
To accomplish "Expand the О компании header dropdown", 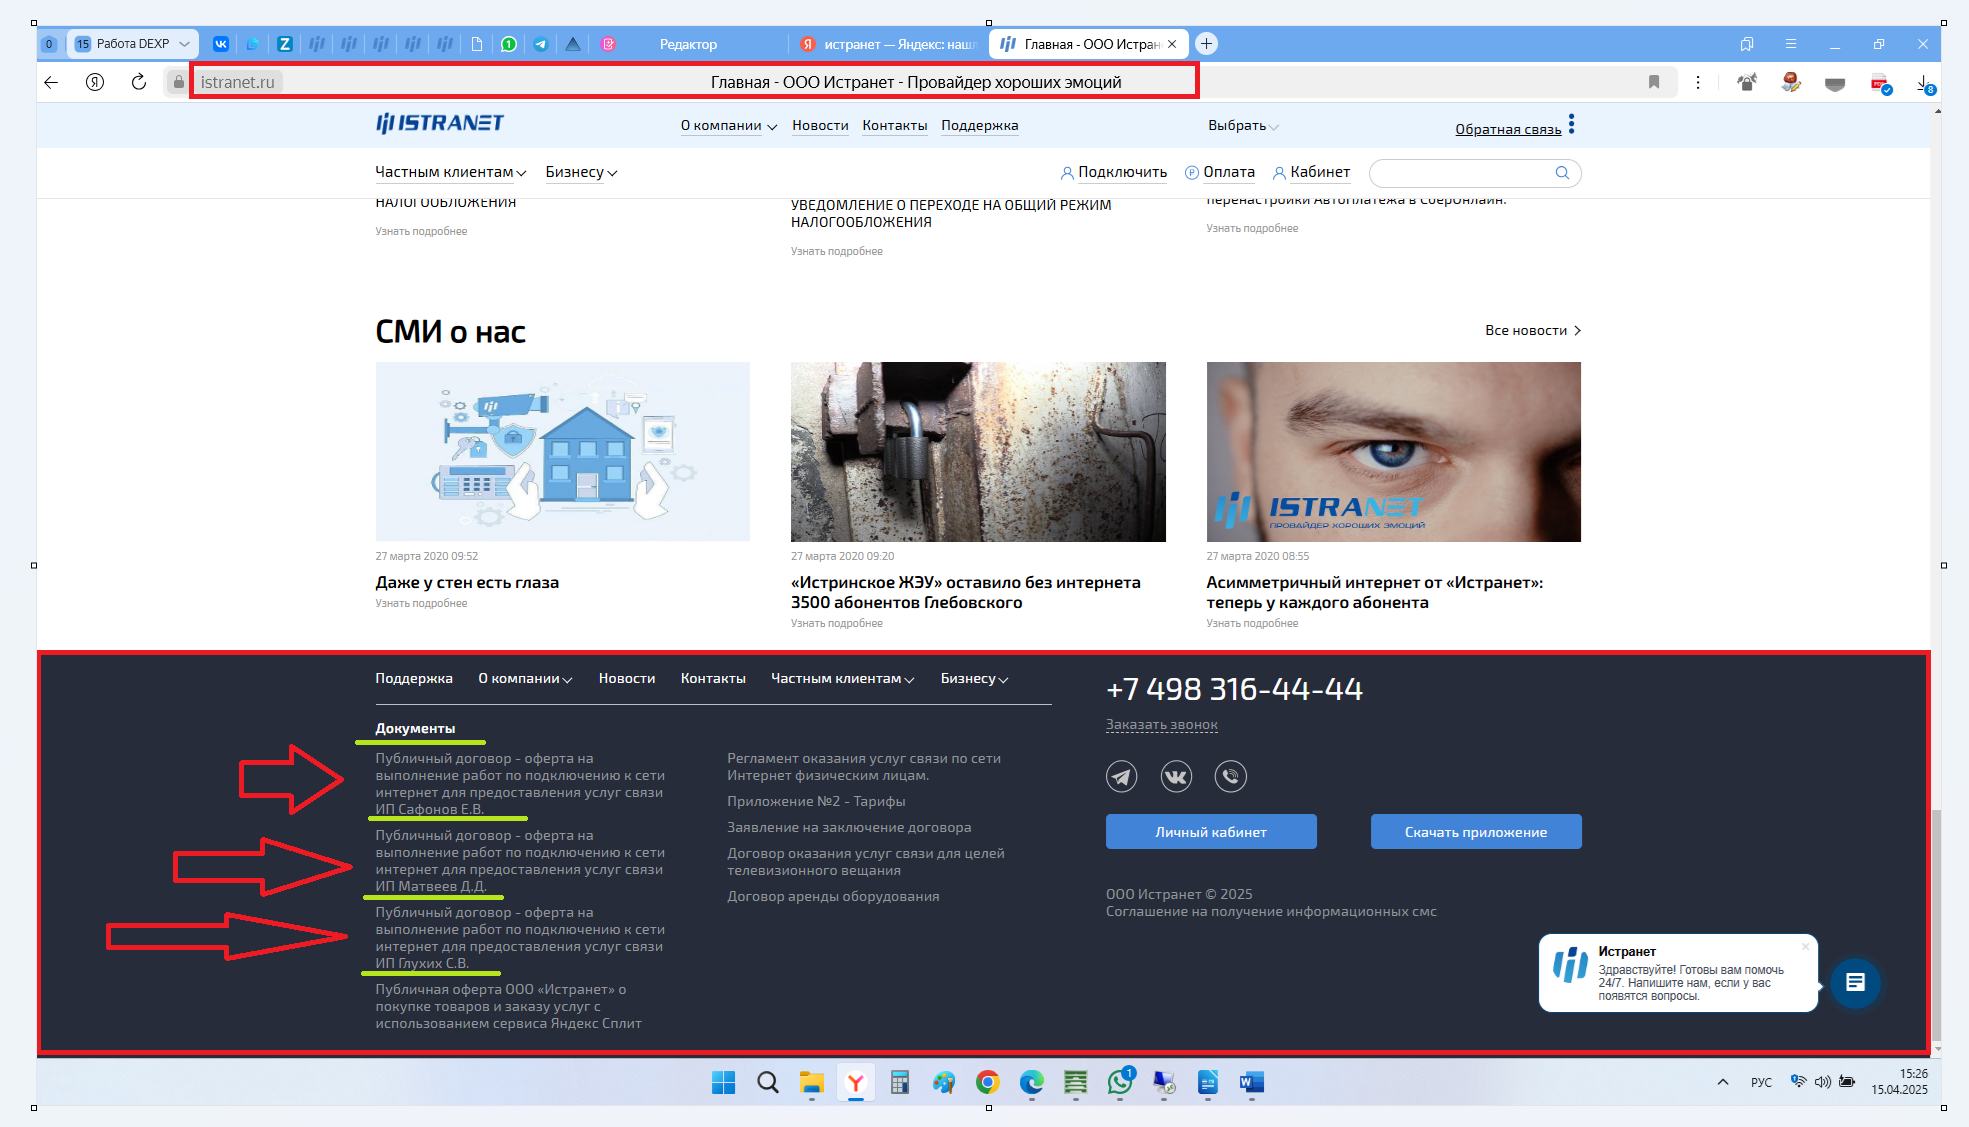I will [728, 126].
